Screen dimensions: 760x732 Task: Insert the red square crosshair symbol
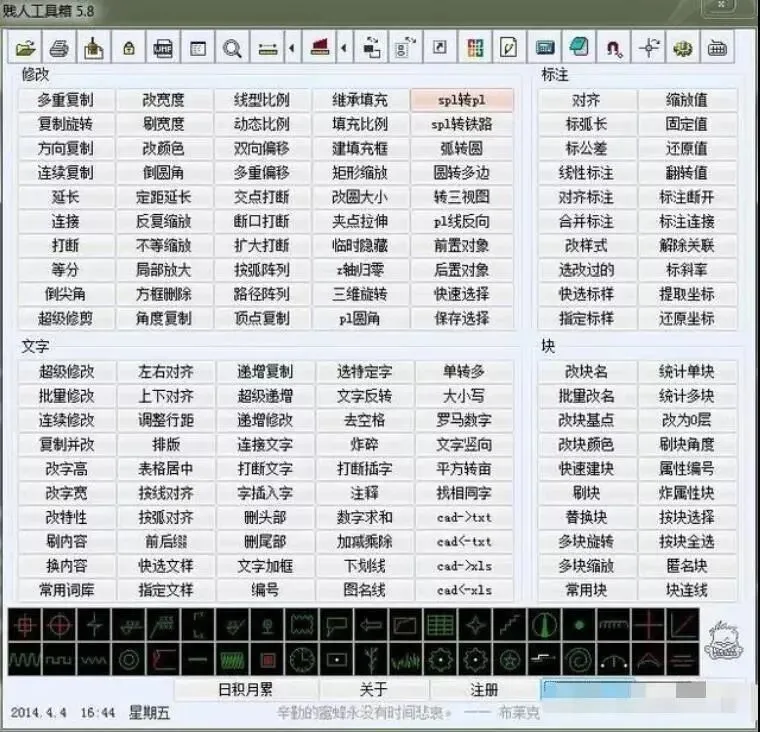25,625
